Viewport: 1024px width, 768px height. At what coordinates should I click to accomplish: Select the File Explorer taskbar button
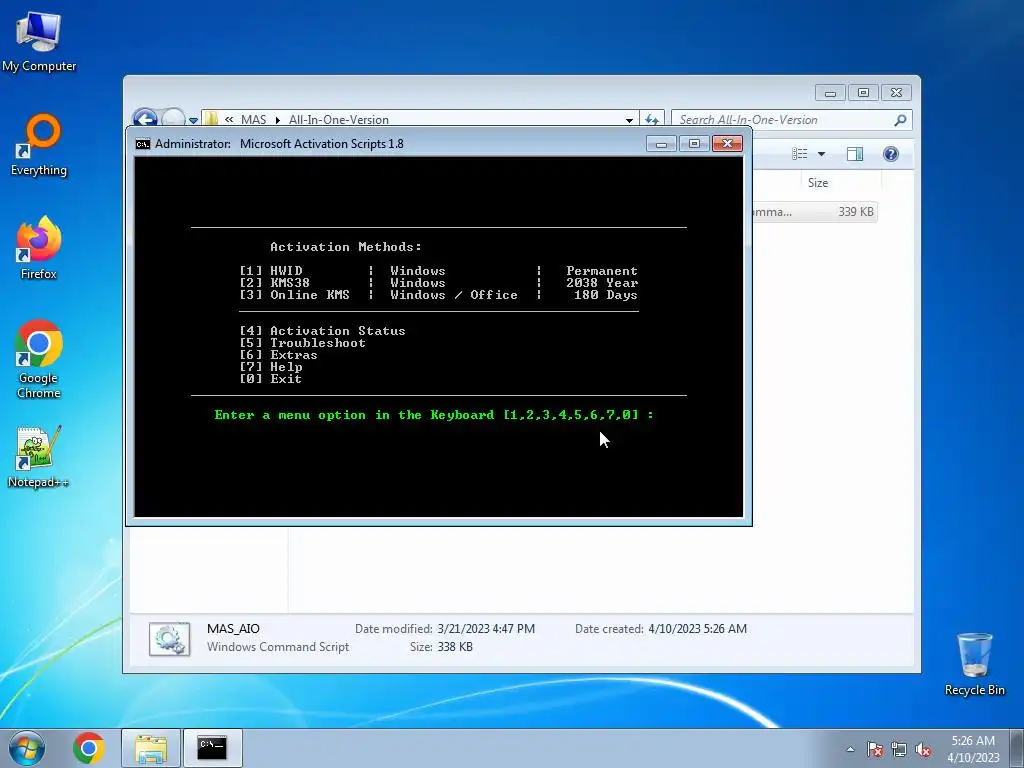151,748
